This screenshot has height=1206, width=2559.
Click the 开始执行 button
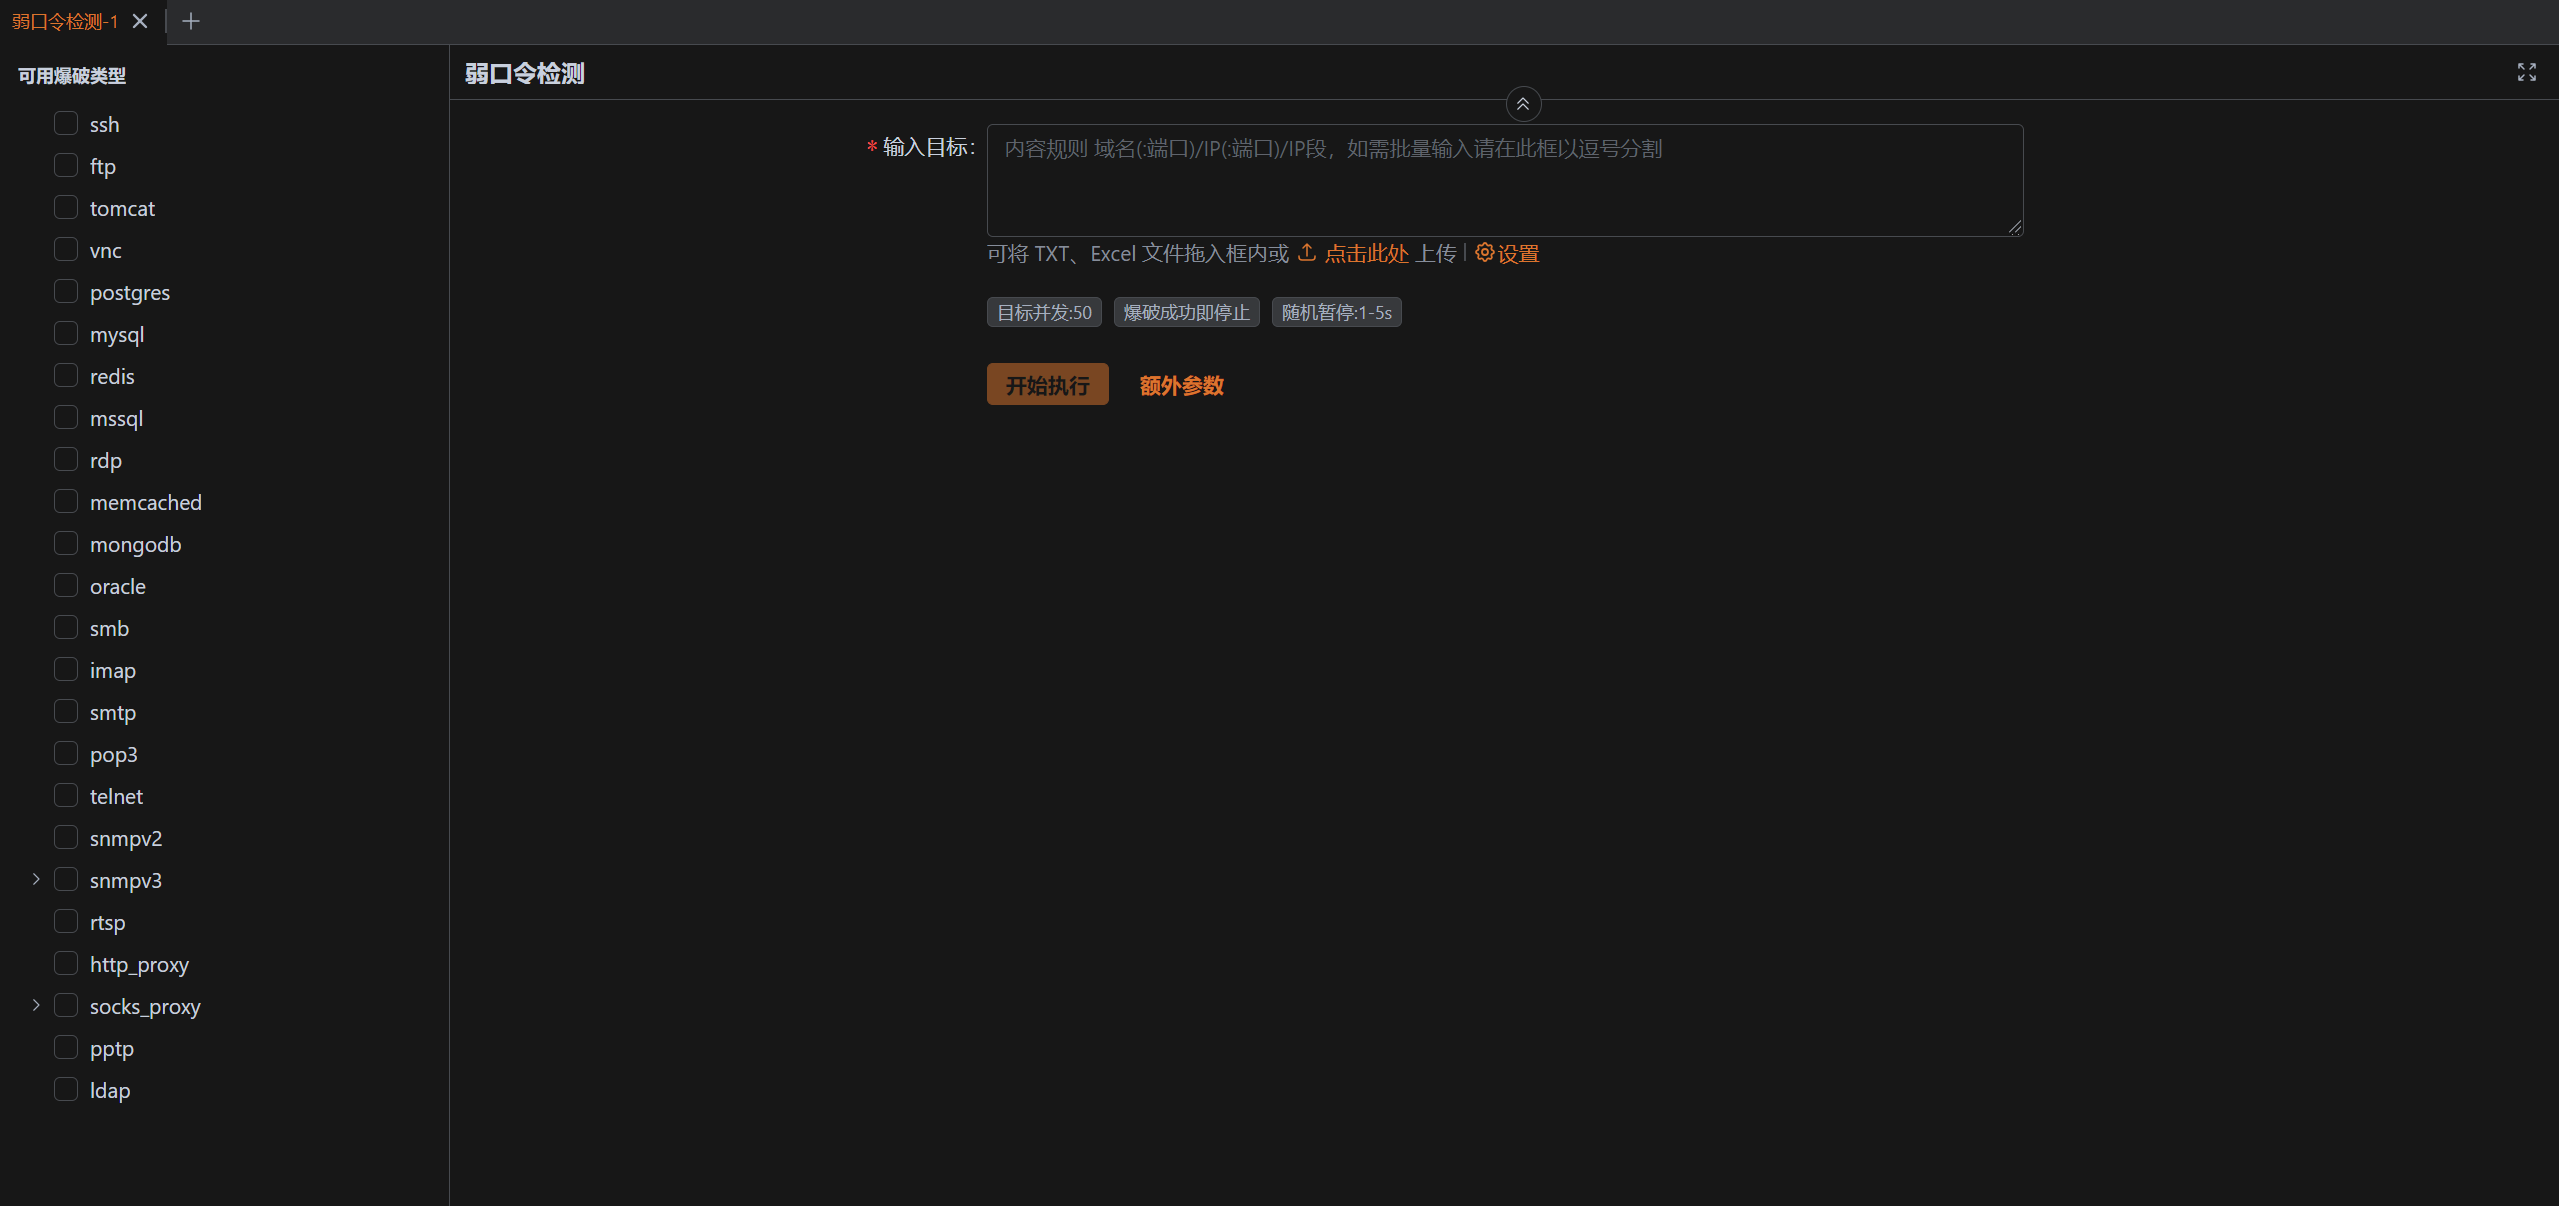tap(1047, 385)
